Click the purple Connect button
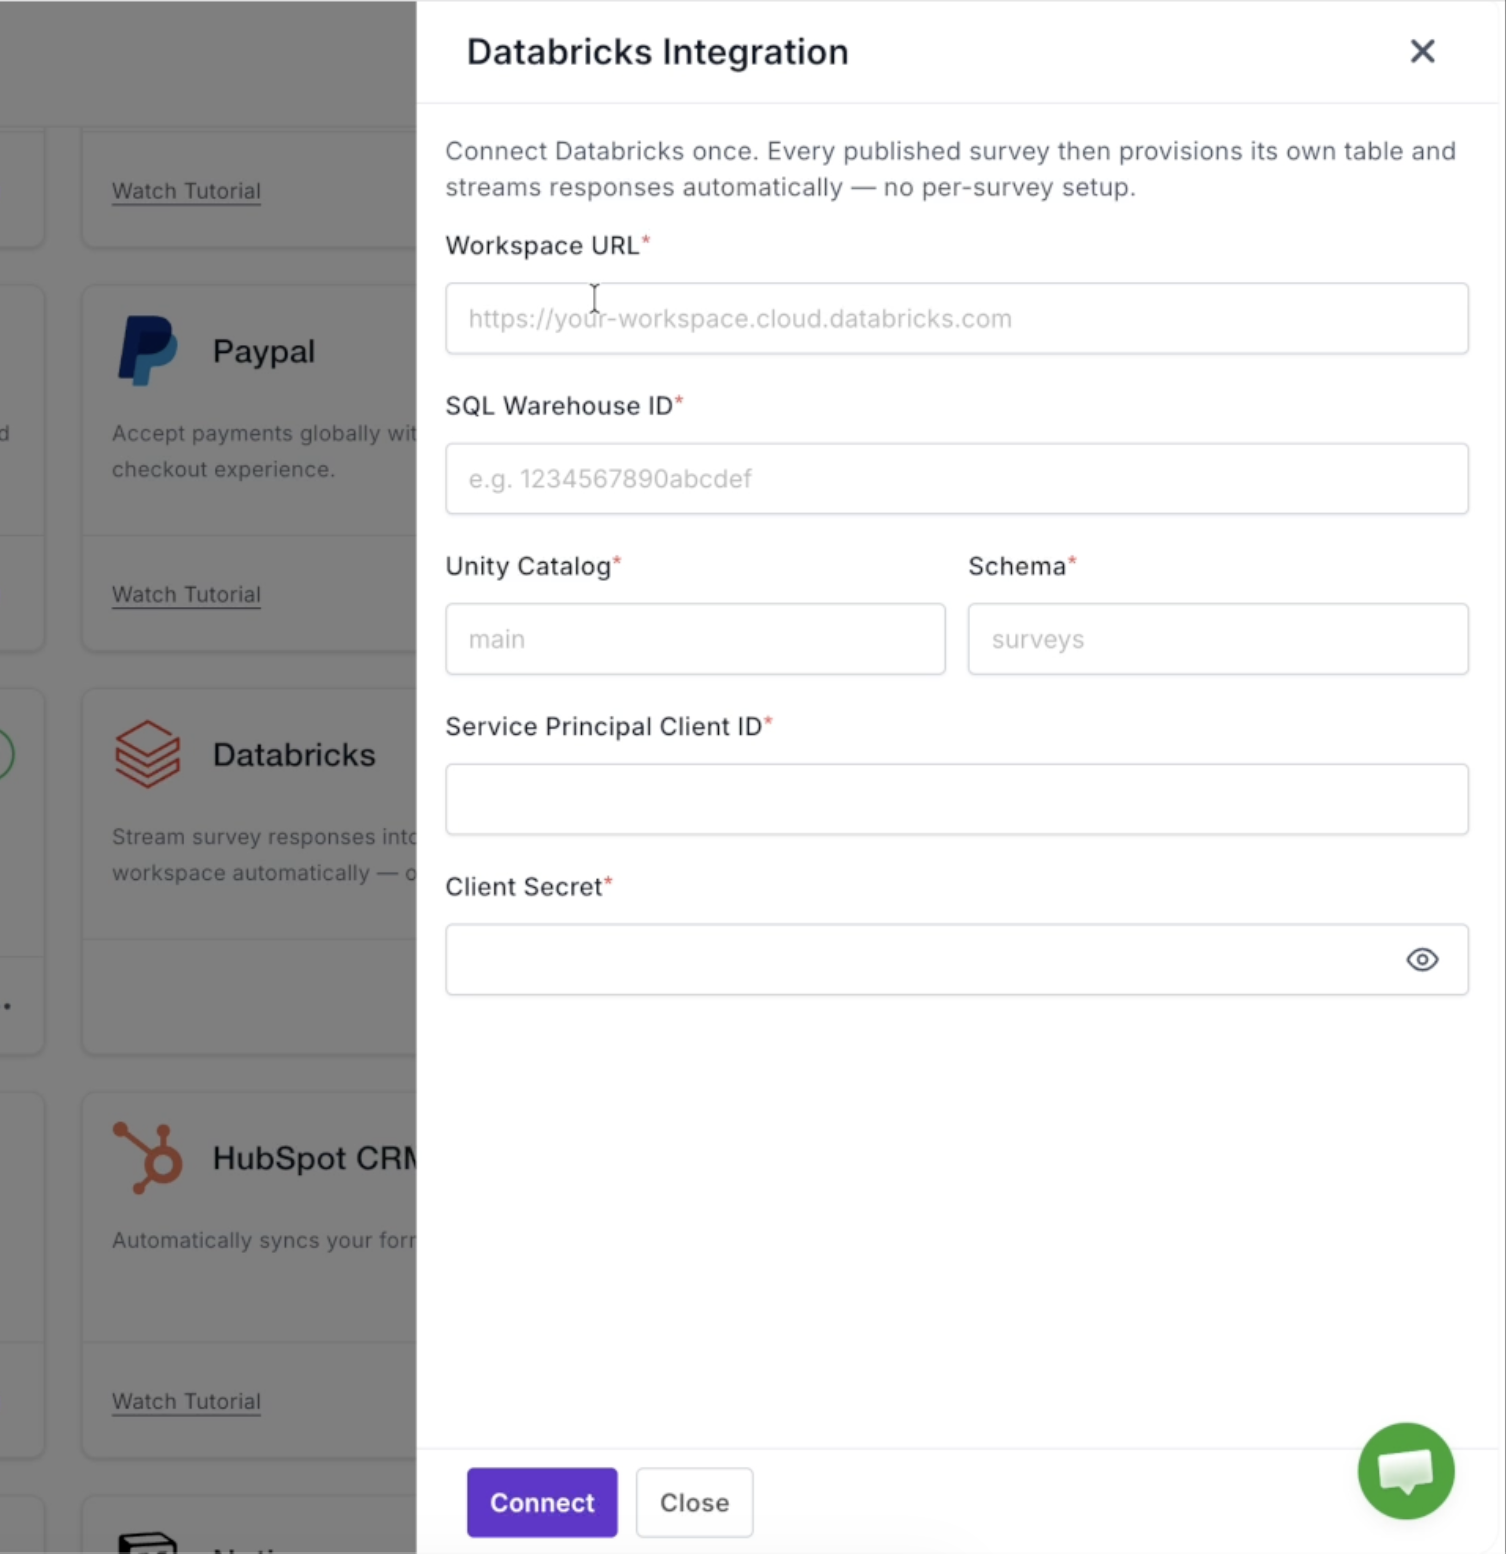Viewport: 1506px width, 1554px height. (542, 1502)
